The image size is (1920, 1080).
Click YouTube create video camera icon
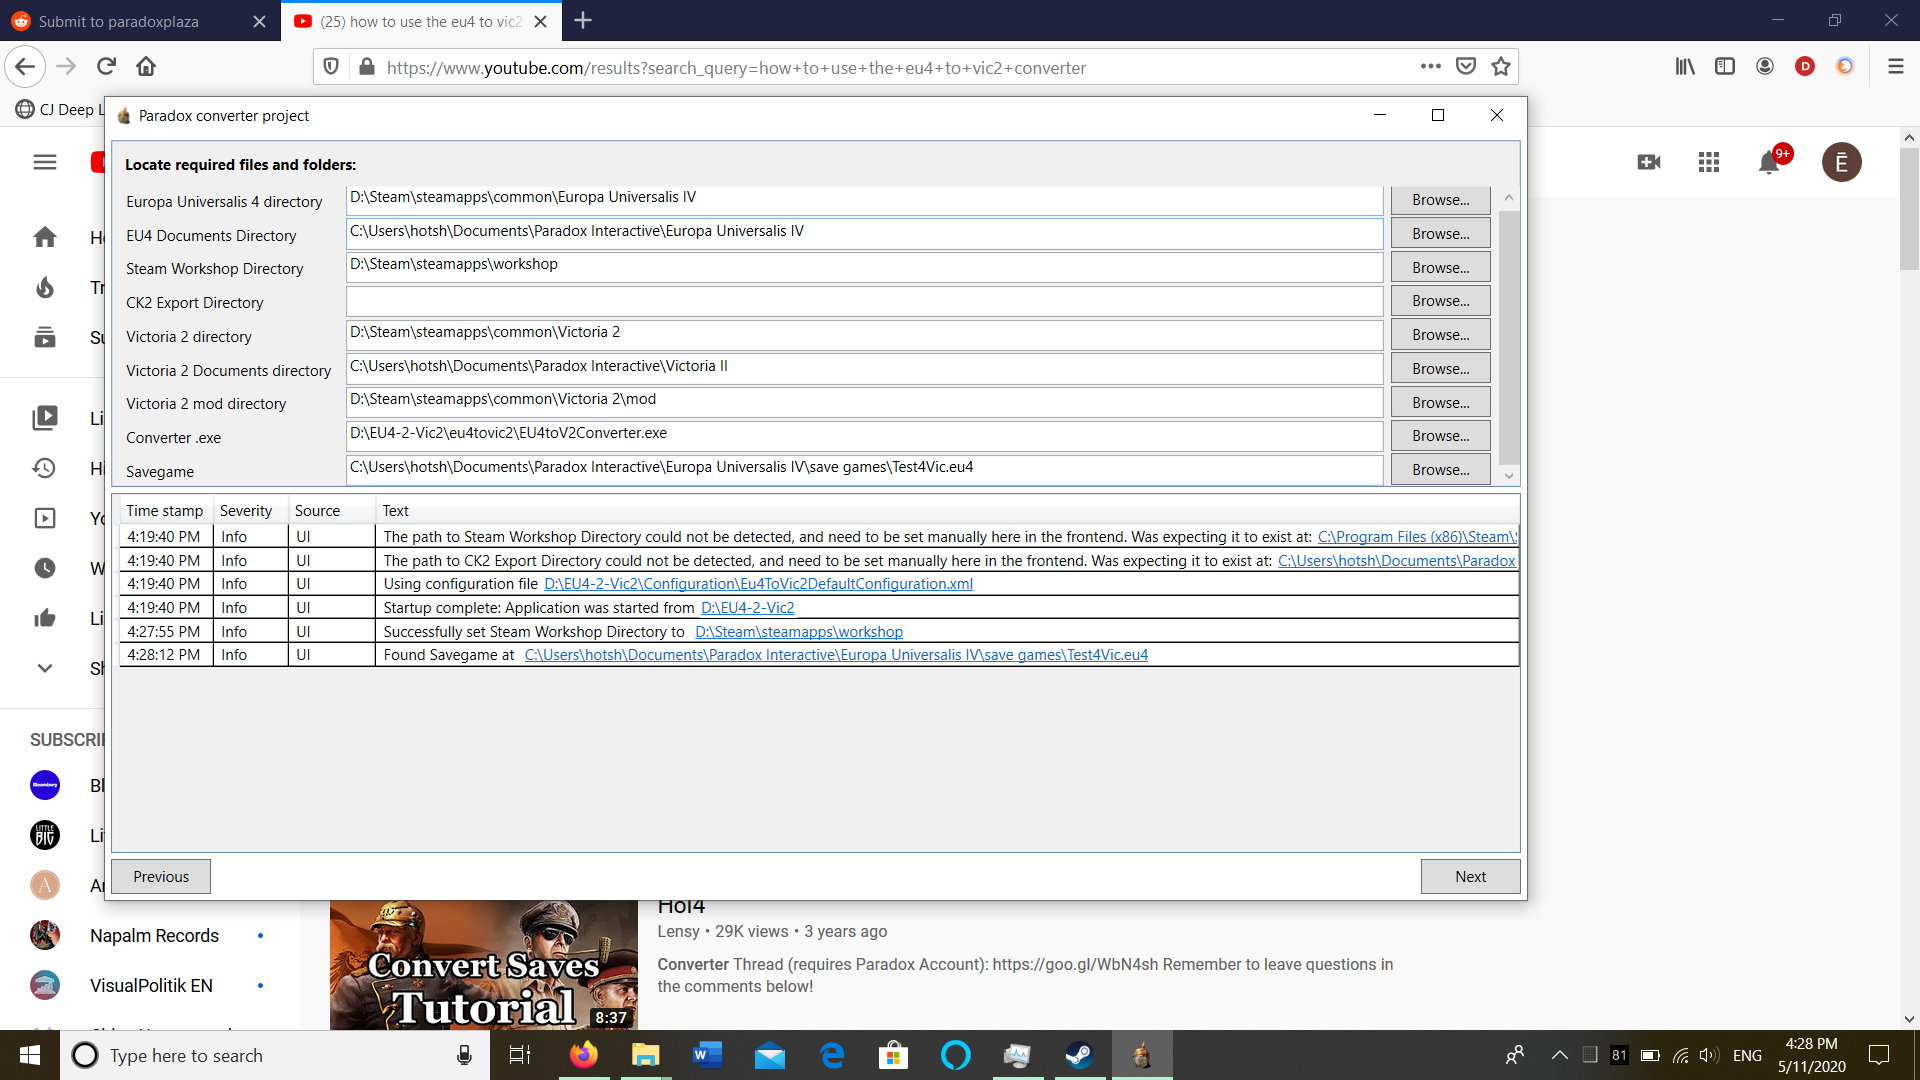pos(1649,162)
